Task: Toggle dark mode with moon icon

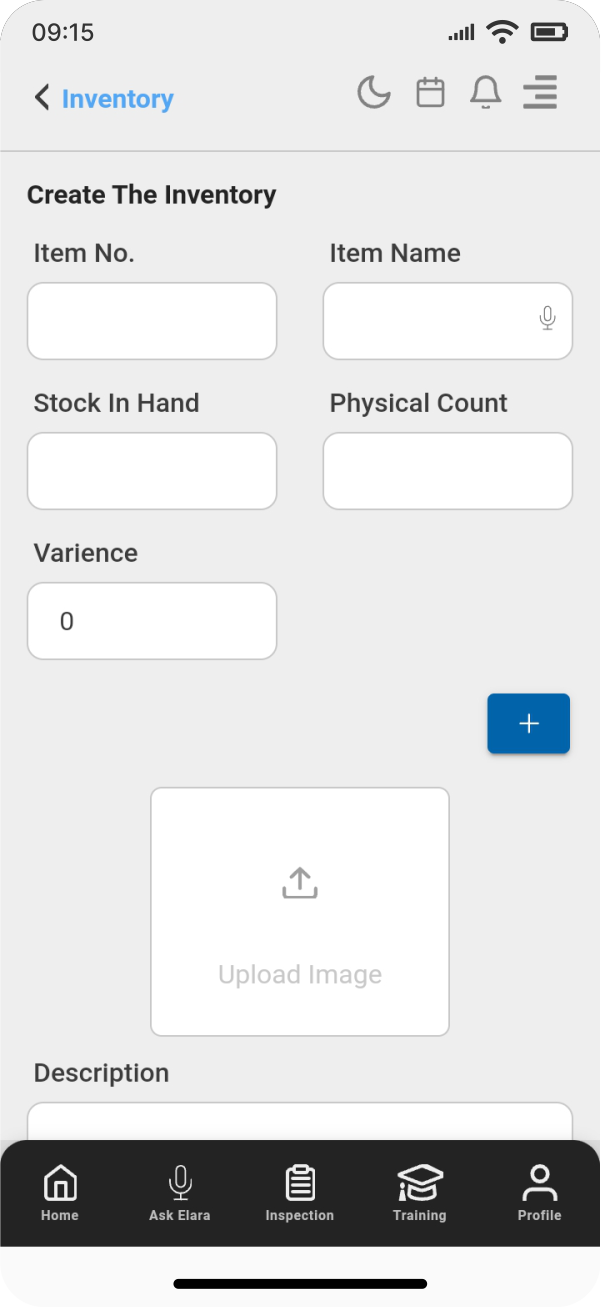Action: coord(374,94)
